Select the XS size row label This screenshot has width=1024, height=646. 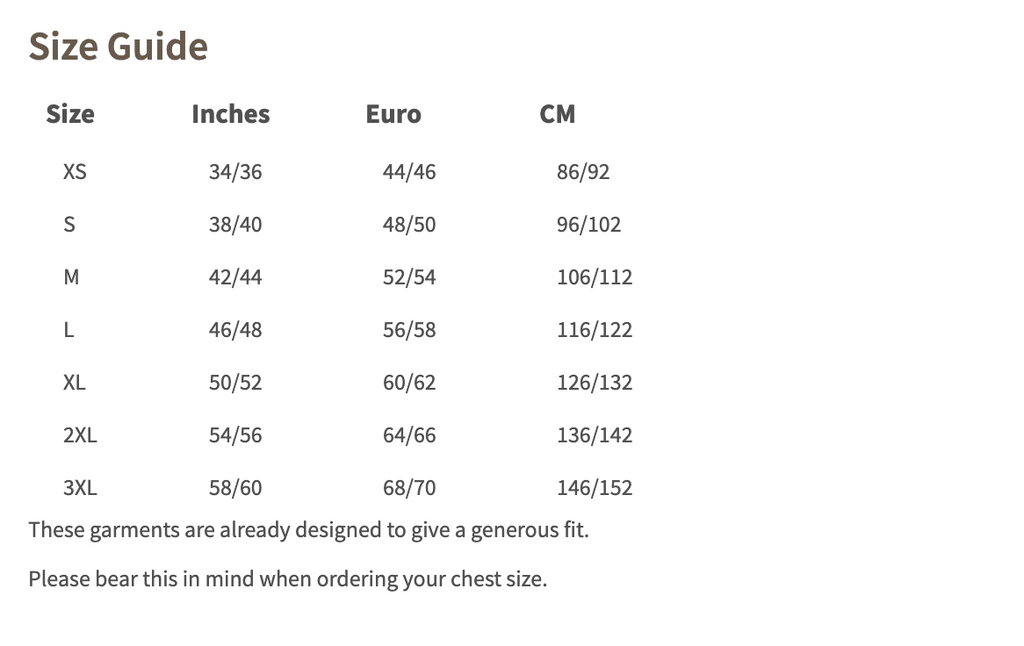(75, 172)
